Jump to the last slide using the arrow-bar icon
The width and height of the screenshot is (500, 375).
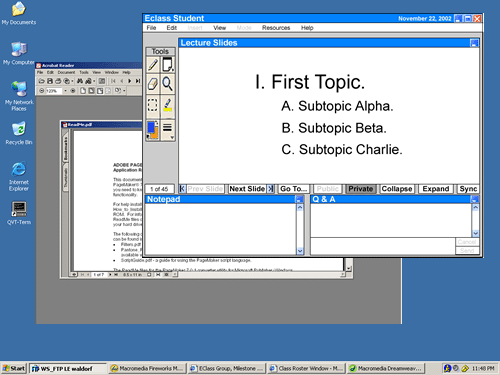point(271,189)
